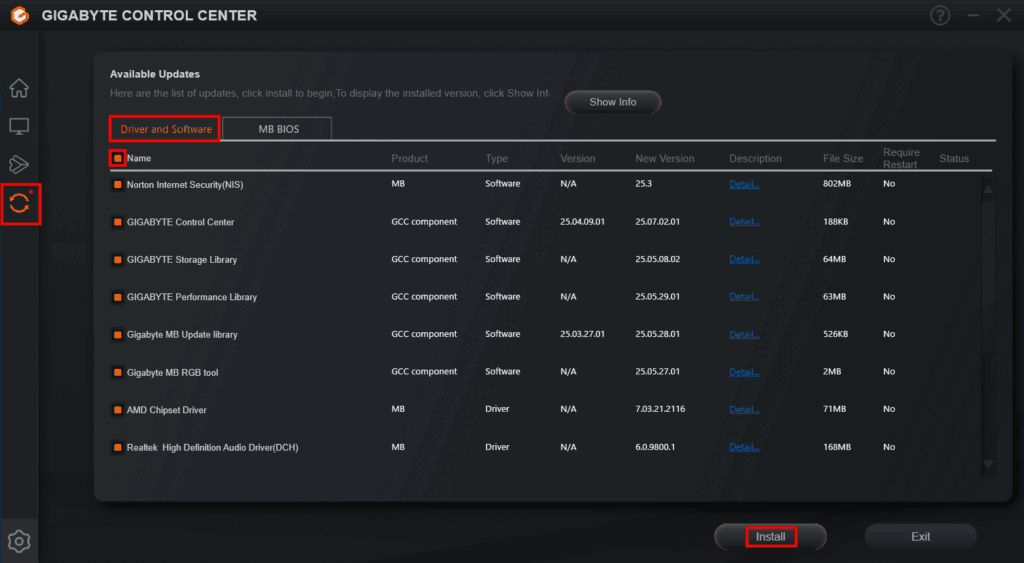This screenshot has height=563, width=1024.
Task: Click the Install button
Action: (x=771, y=537)
